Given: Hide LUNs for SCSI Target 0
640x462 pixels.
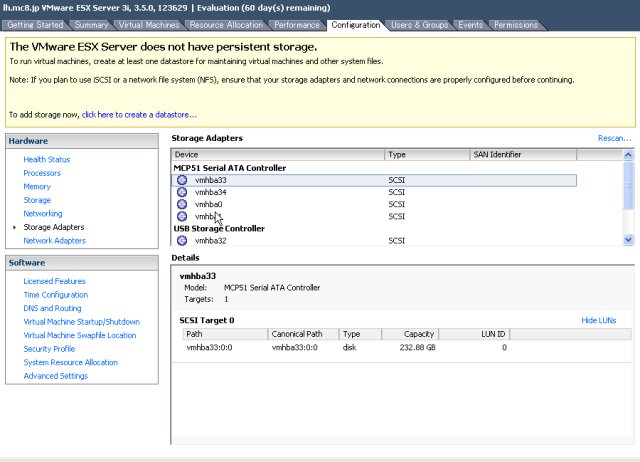Looking at the screenshot, I should [598, 320].
